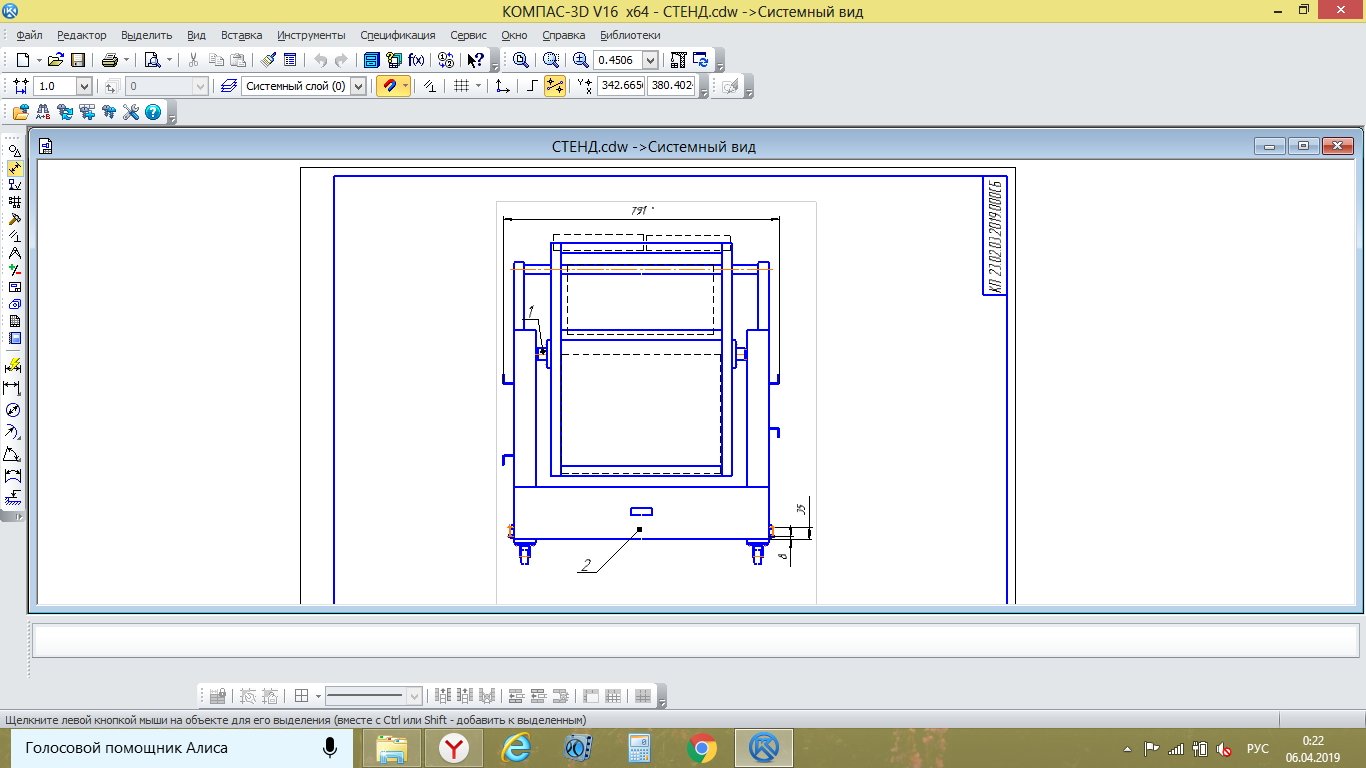Open Google Chrome from the taskbar
Viewport: 1366px width, 768px height.
click(702, 747)
